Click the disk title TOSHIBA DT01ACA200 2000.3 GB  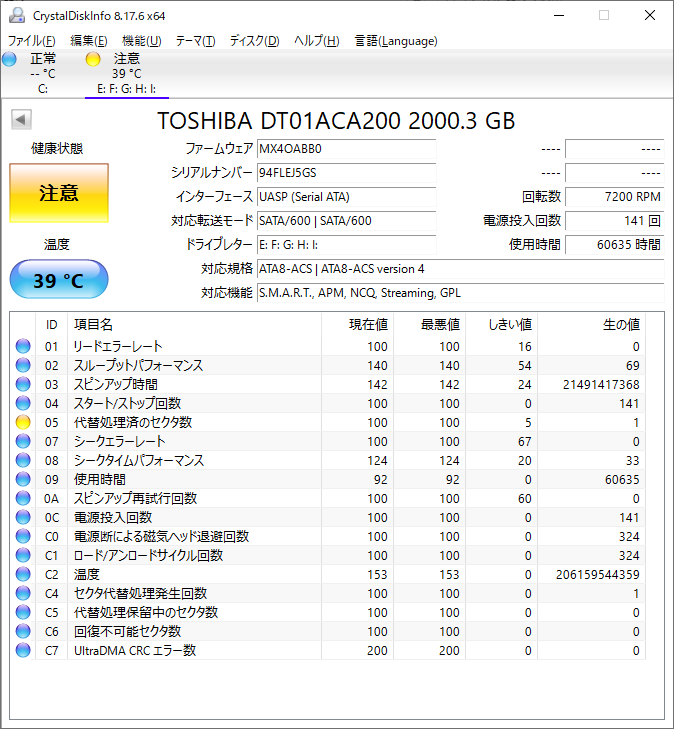tap(336, 120)
